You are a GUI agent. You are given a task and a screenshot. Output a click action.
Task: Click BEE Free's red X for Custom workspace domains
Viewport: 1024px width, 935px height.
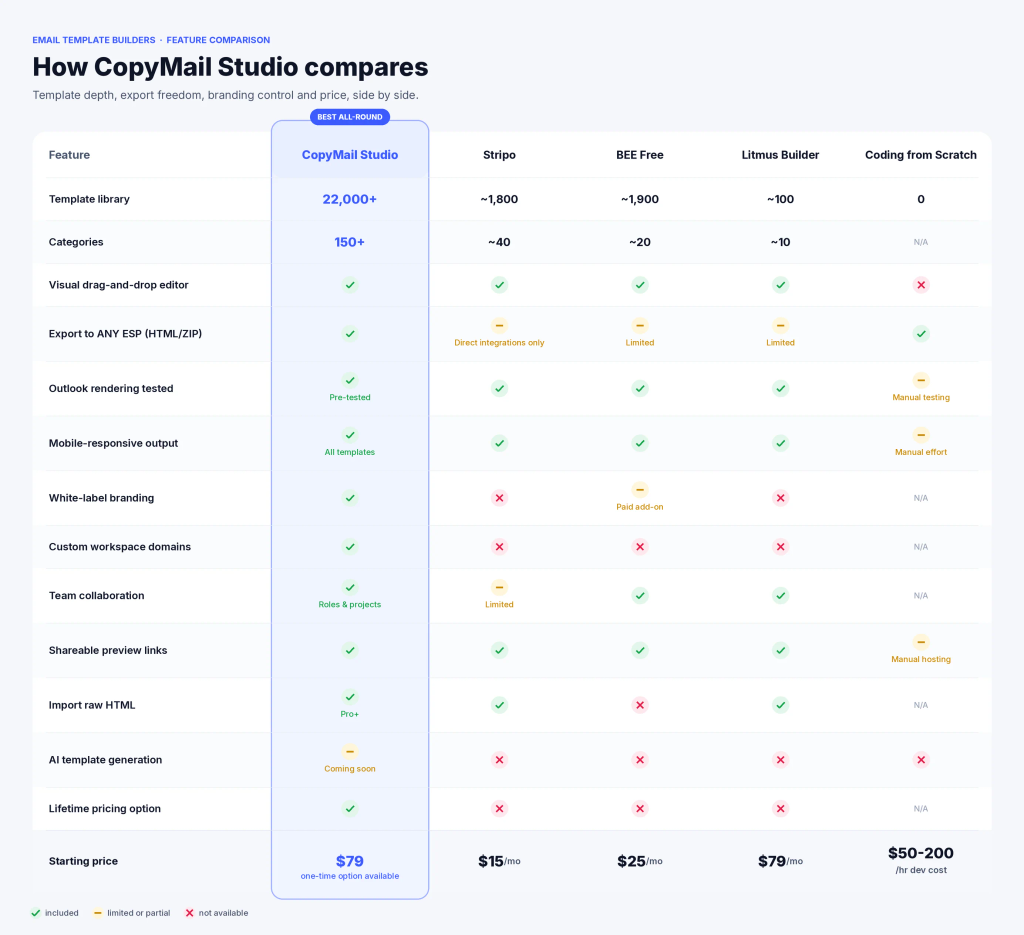point(640,547)
